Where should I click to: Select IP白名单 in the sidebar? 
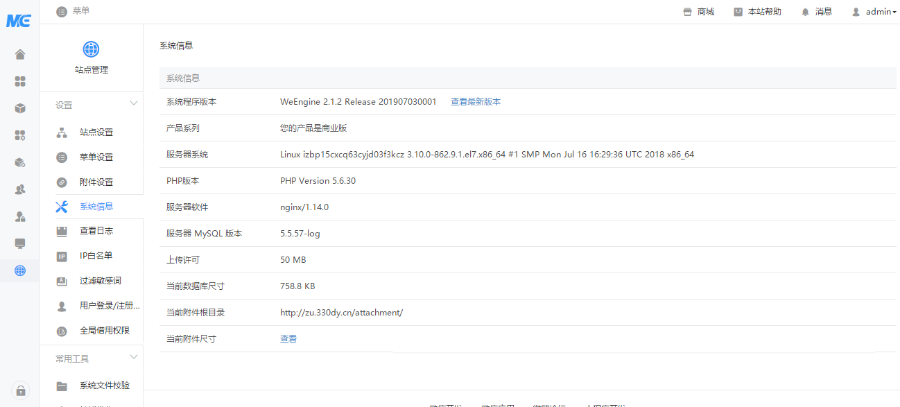tap(96, 256)
